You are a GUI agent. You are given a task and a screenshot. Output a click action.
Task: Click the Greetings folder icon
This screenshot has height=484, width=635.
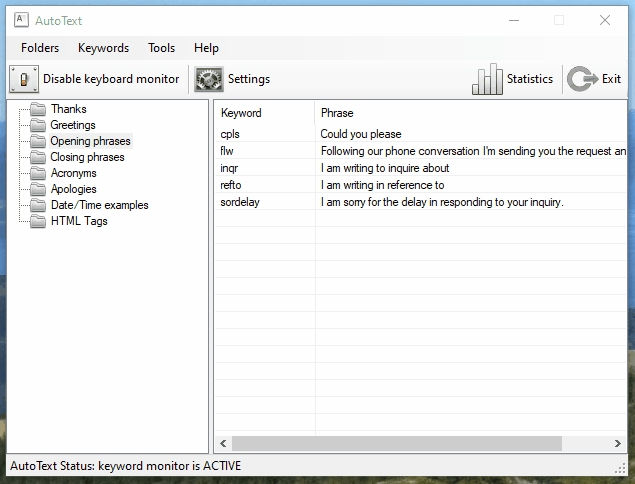pyautogui.click(x=38, y=125)
